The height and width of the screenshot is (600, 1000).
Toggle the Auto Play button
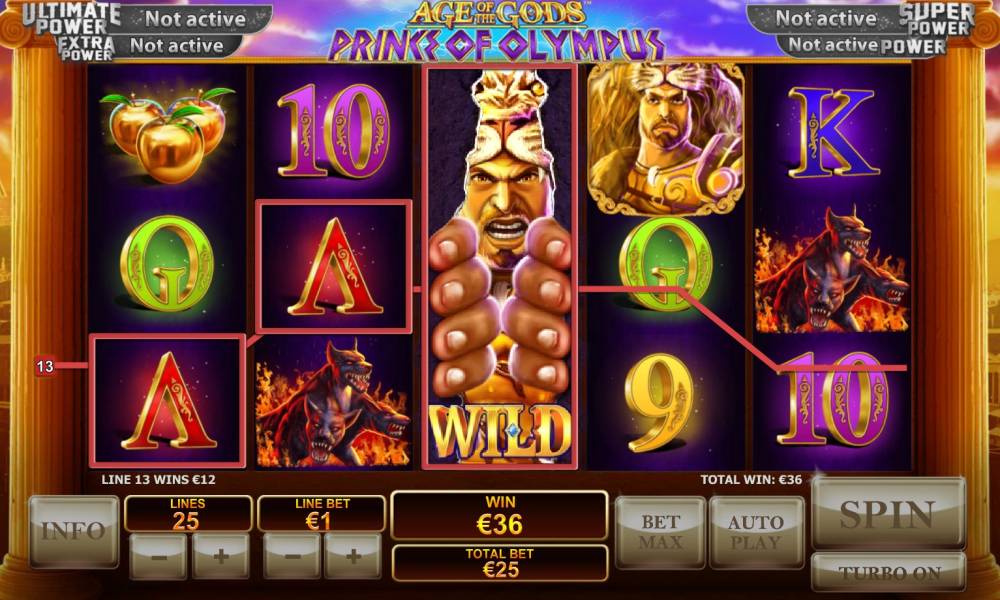tap(756, 532)
